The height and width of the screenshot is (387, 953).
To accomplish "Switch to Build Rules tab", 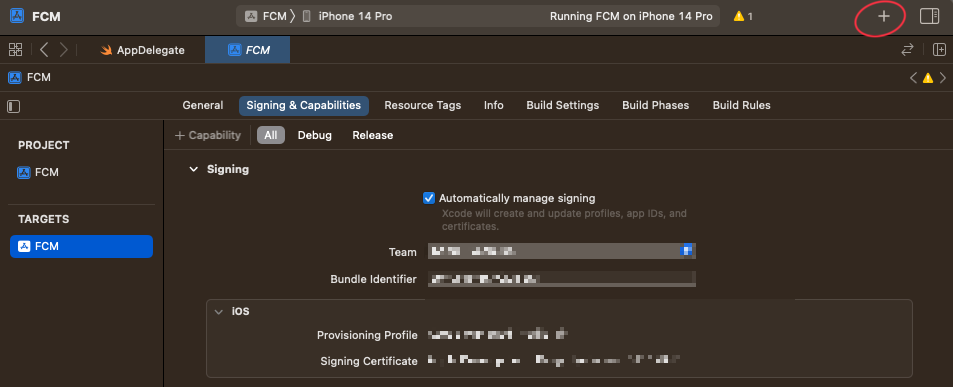I will click(x=741, y=105).
